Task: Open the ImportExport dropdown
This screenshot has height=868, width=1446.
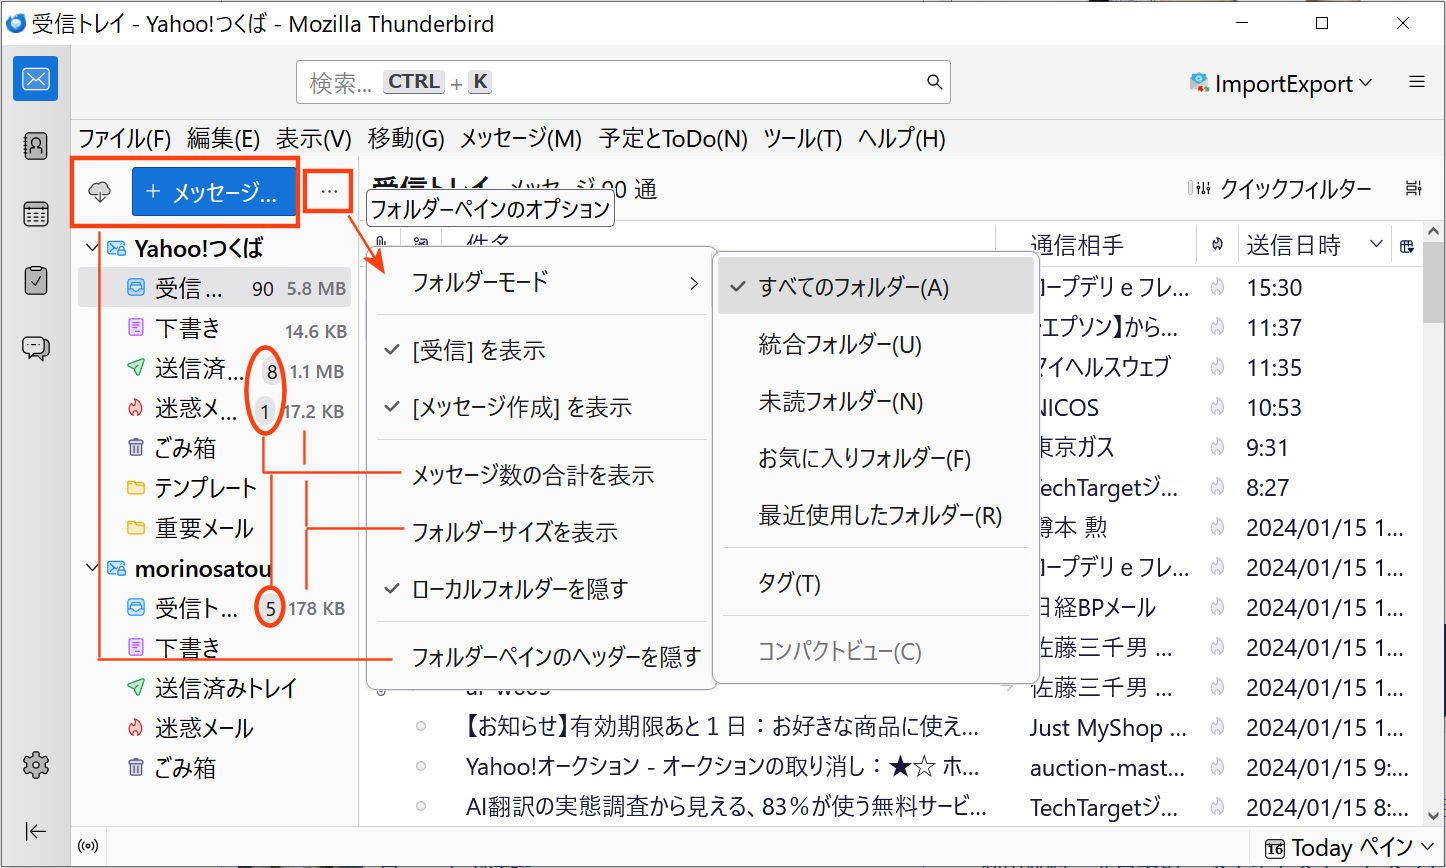Action: click(1280, 83)
